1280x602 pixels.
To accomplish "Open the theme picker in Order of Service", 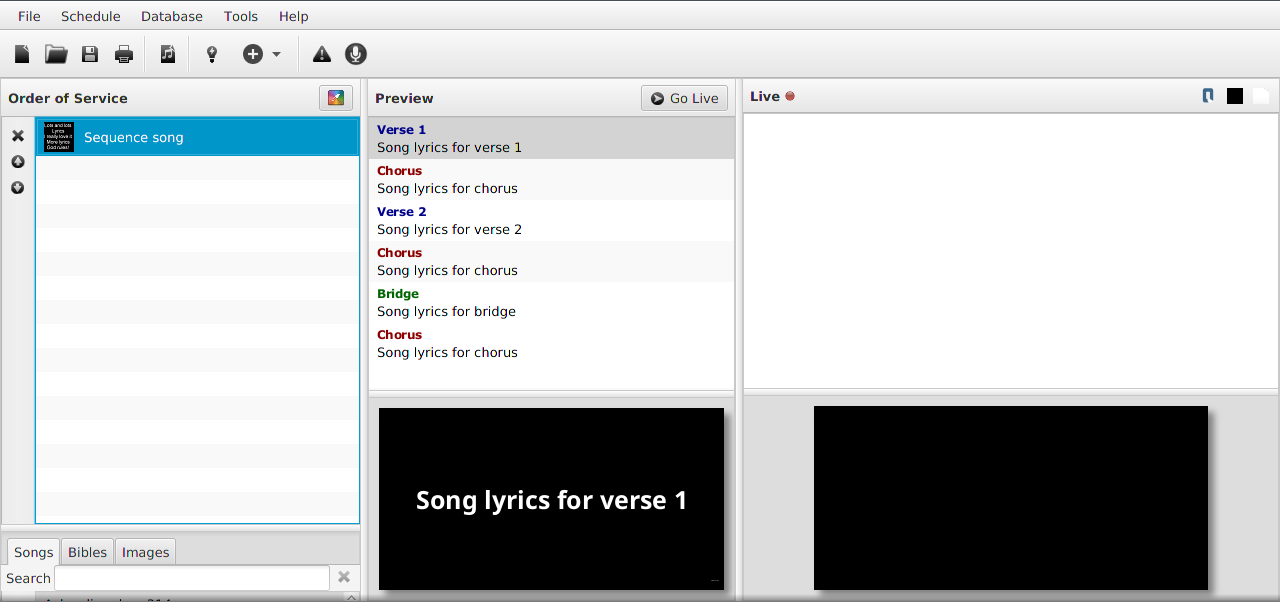I will [x=336, y=98].
